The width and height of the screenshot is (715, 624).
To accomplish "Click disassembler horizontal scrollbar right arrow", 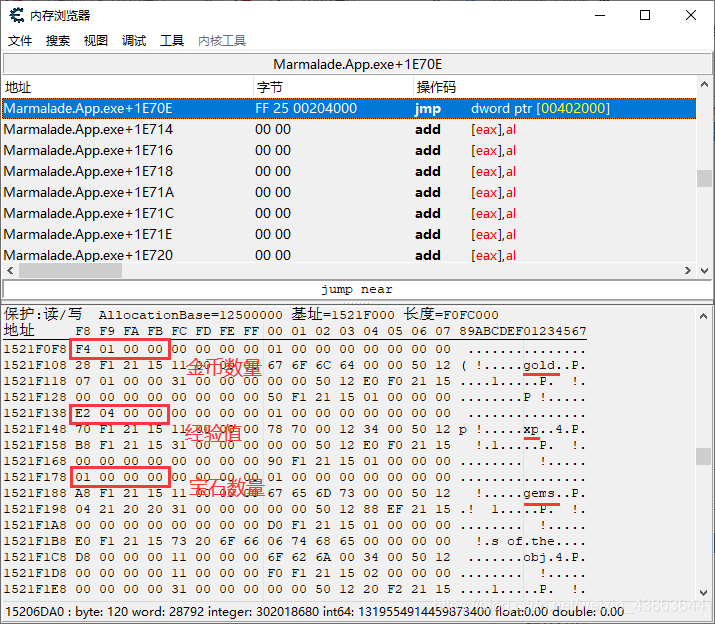I will click(x=688, y=270).
